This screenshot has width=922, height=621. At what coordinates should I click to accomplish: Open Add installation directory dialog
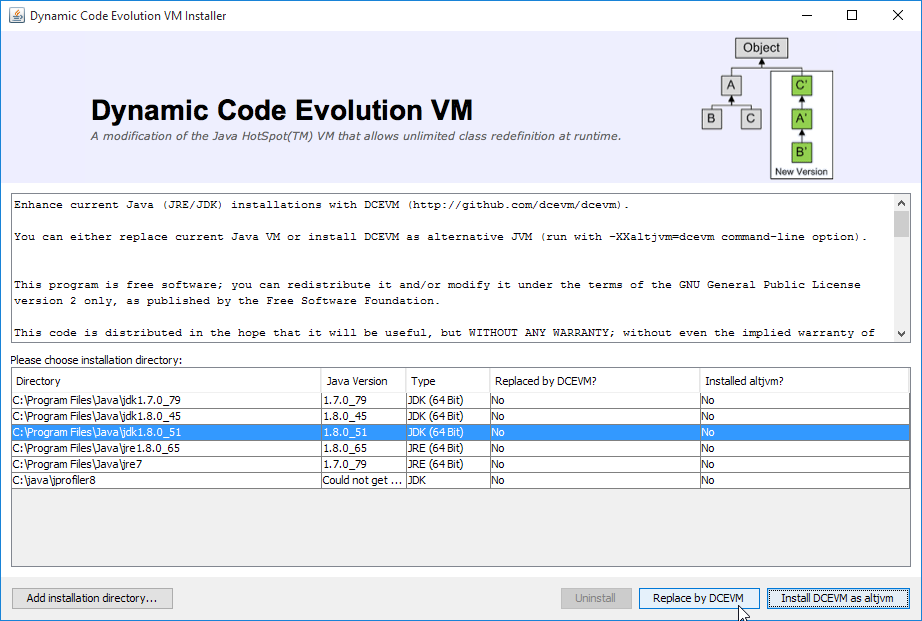tap(92, 598)
